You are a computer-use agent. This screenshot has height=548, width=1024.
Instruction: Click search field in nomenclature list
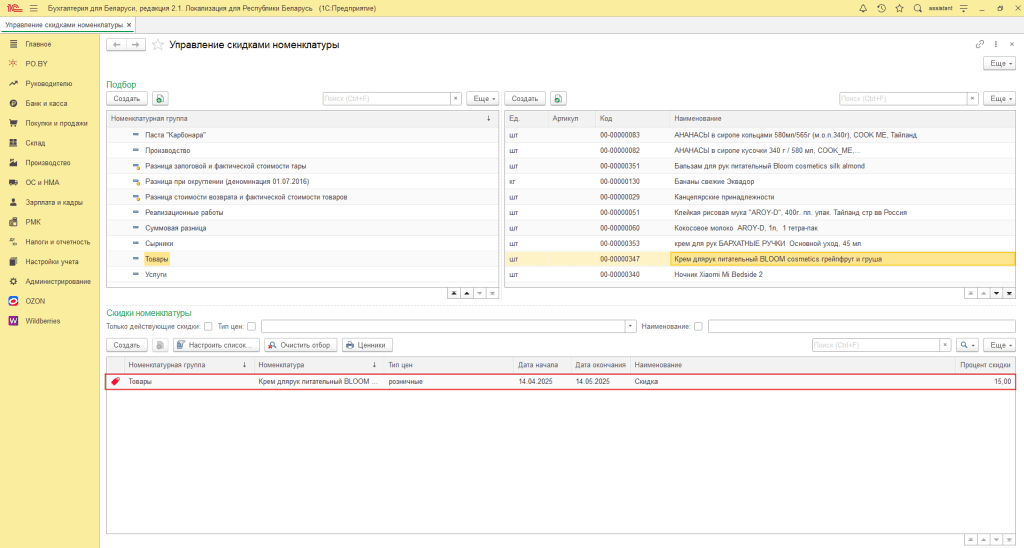903,99
